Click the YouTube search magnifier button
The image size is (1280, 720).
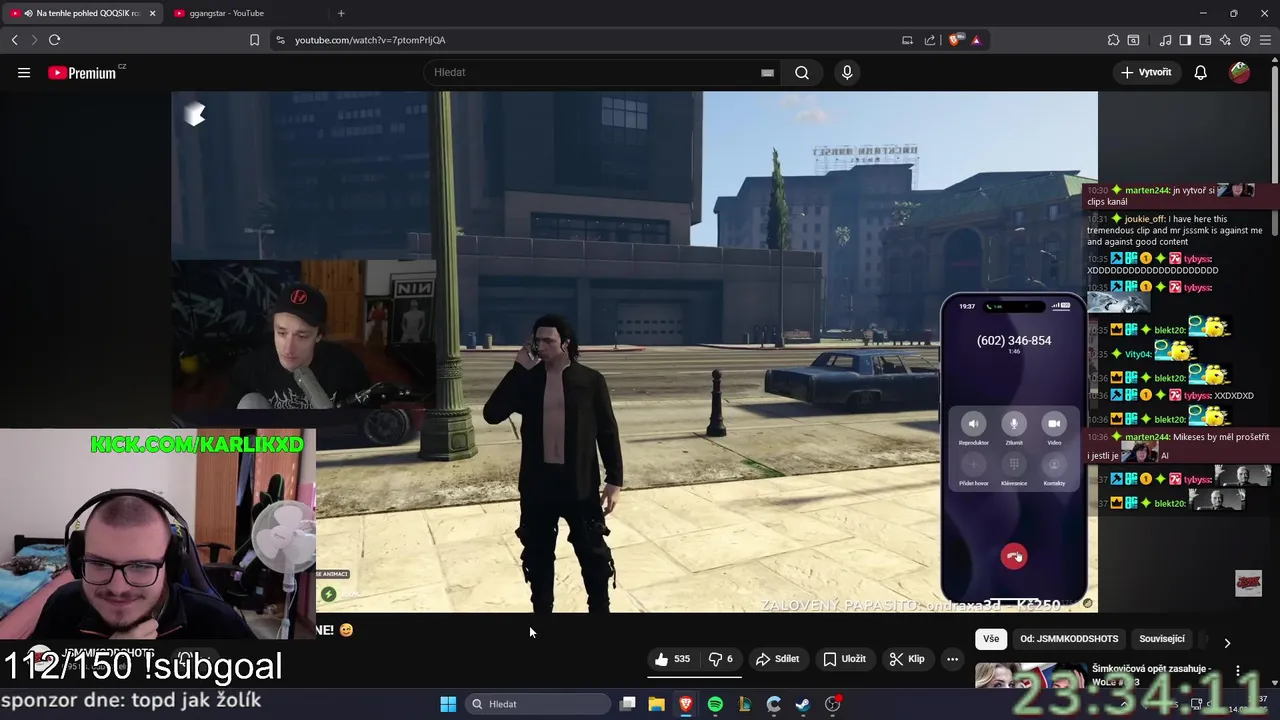point(802,72)
